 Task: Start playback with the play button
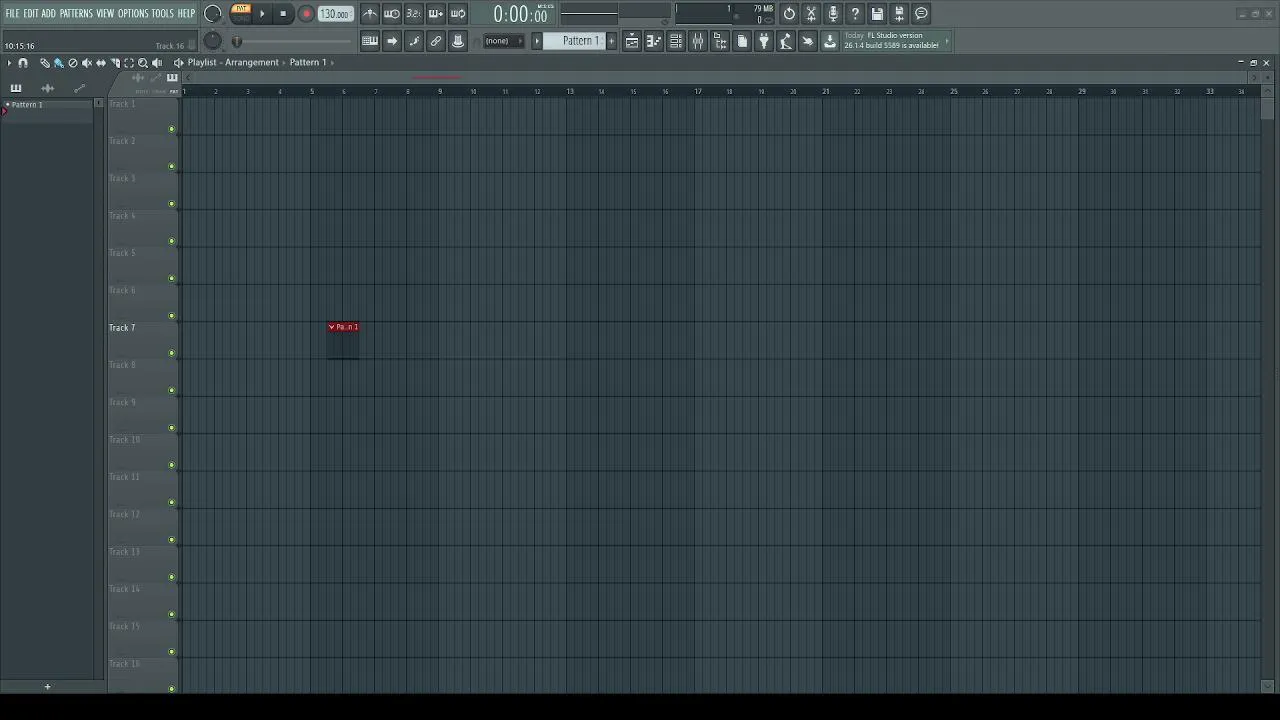(262, 14)
